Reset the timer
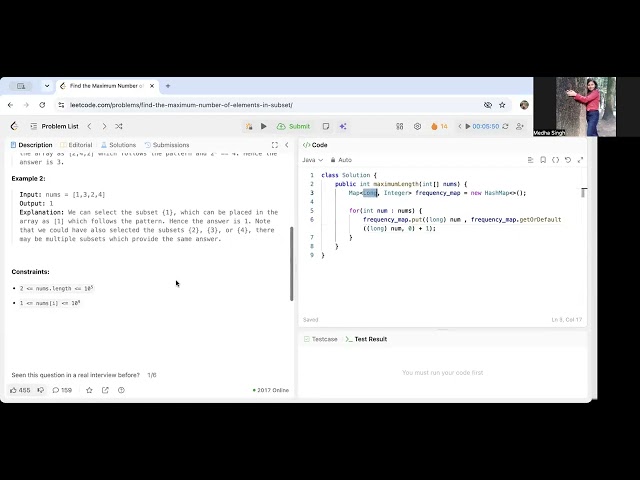640x480 pixels. pyautogui.click(x=505, y=127)
